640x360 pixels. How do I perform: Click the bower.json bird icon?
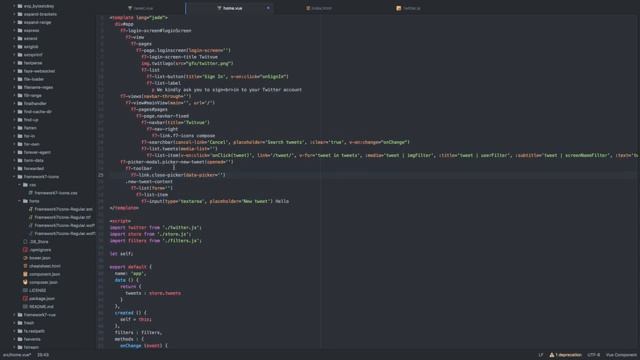[25, 258]
